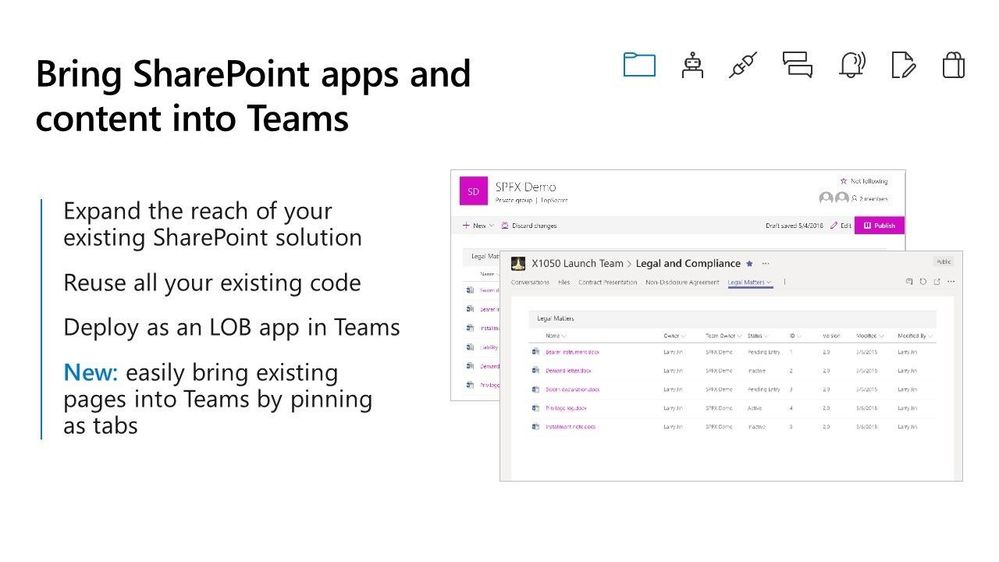This screenshot has width=999, height=562.
Task: Open the more options ellipsis beside channel name
Action: (766, 263)
